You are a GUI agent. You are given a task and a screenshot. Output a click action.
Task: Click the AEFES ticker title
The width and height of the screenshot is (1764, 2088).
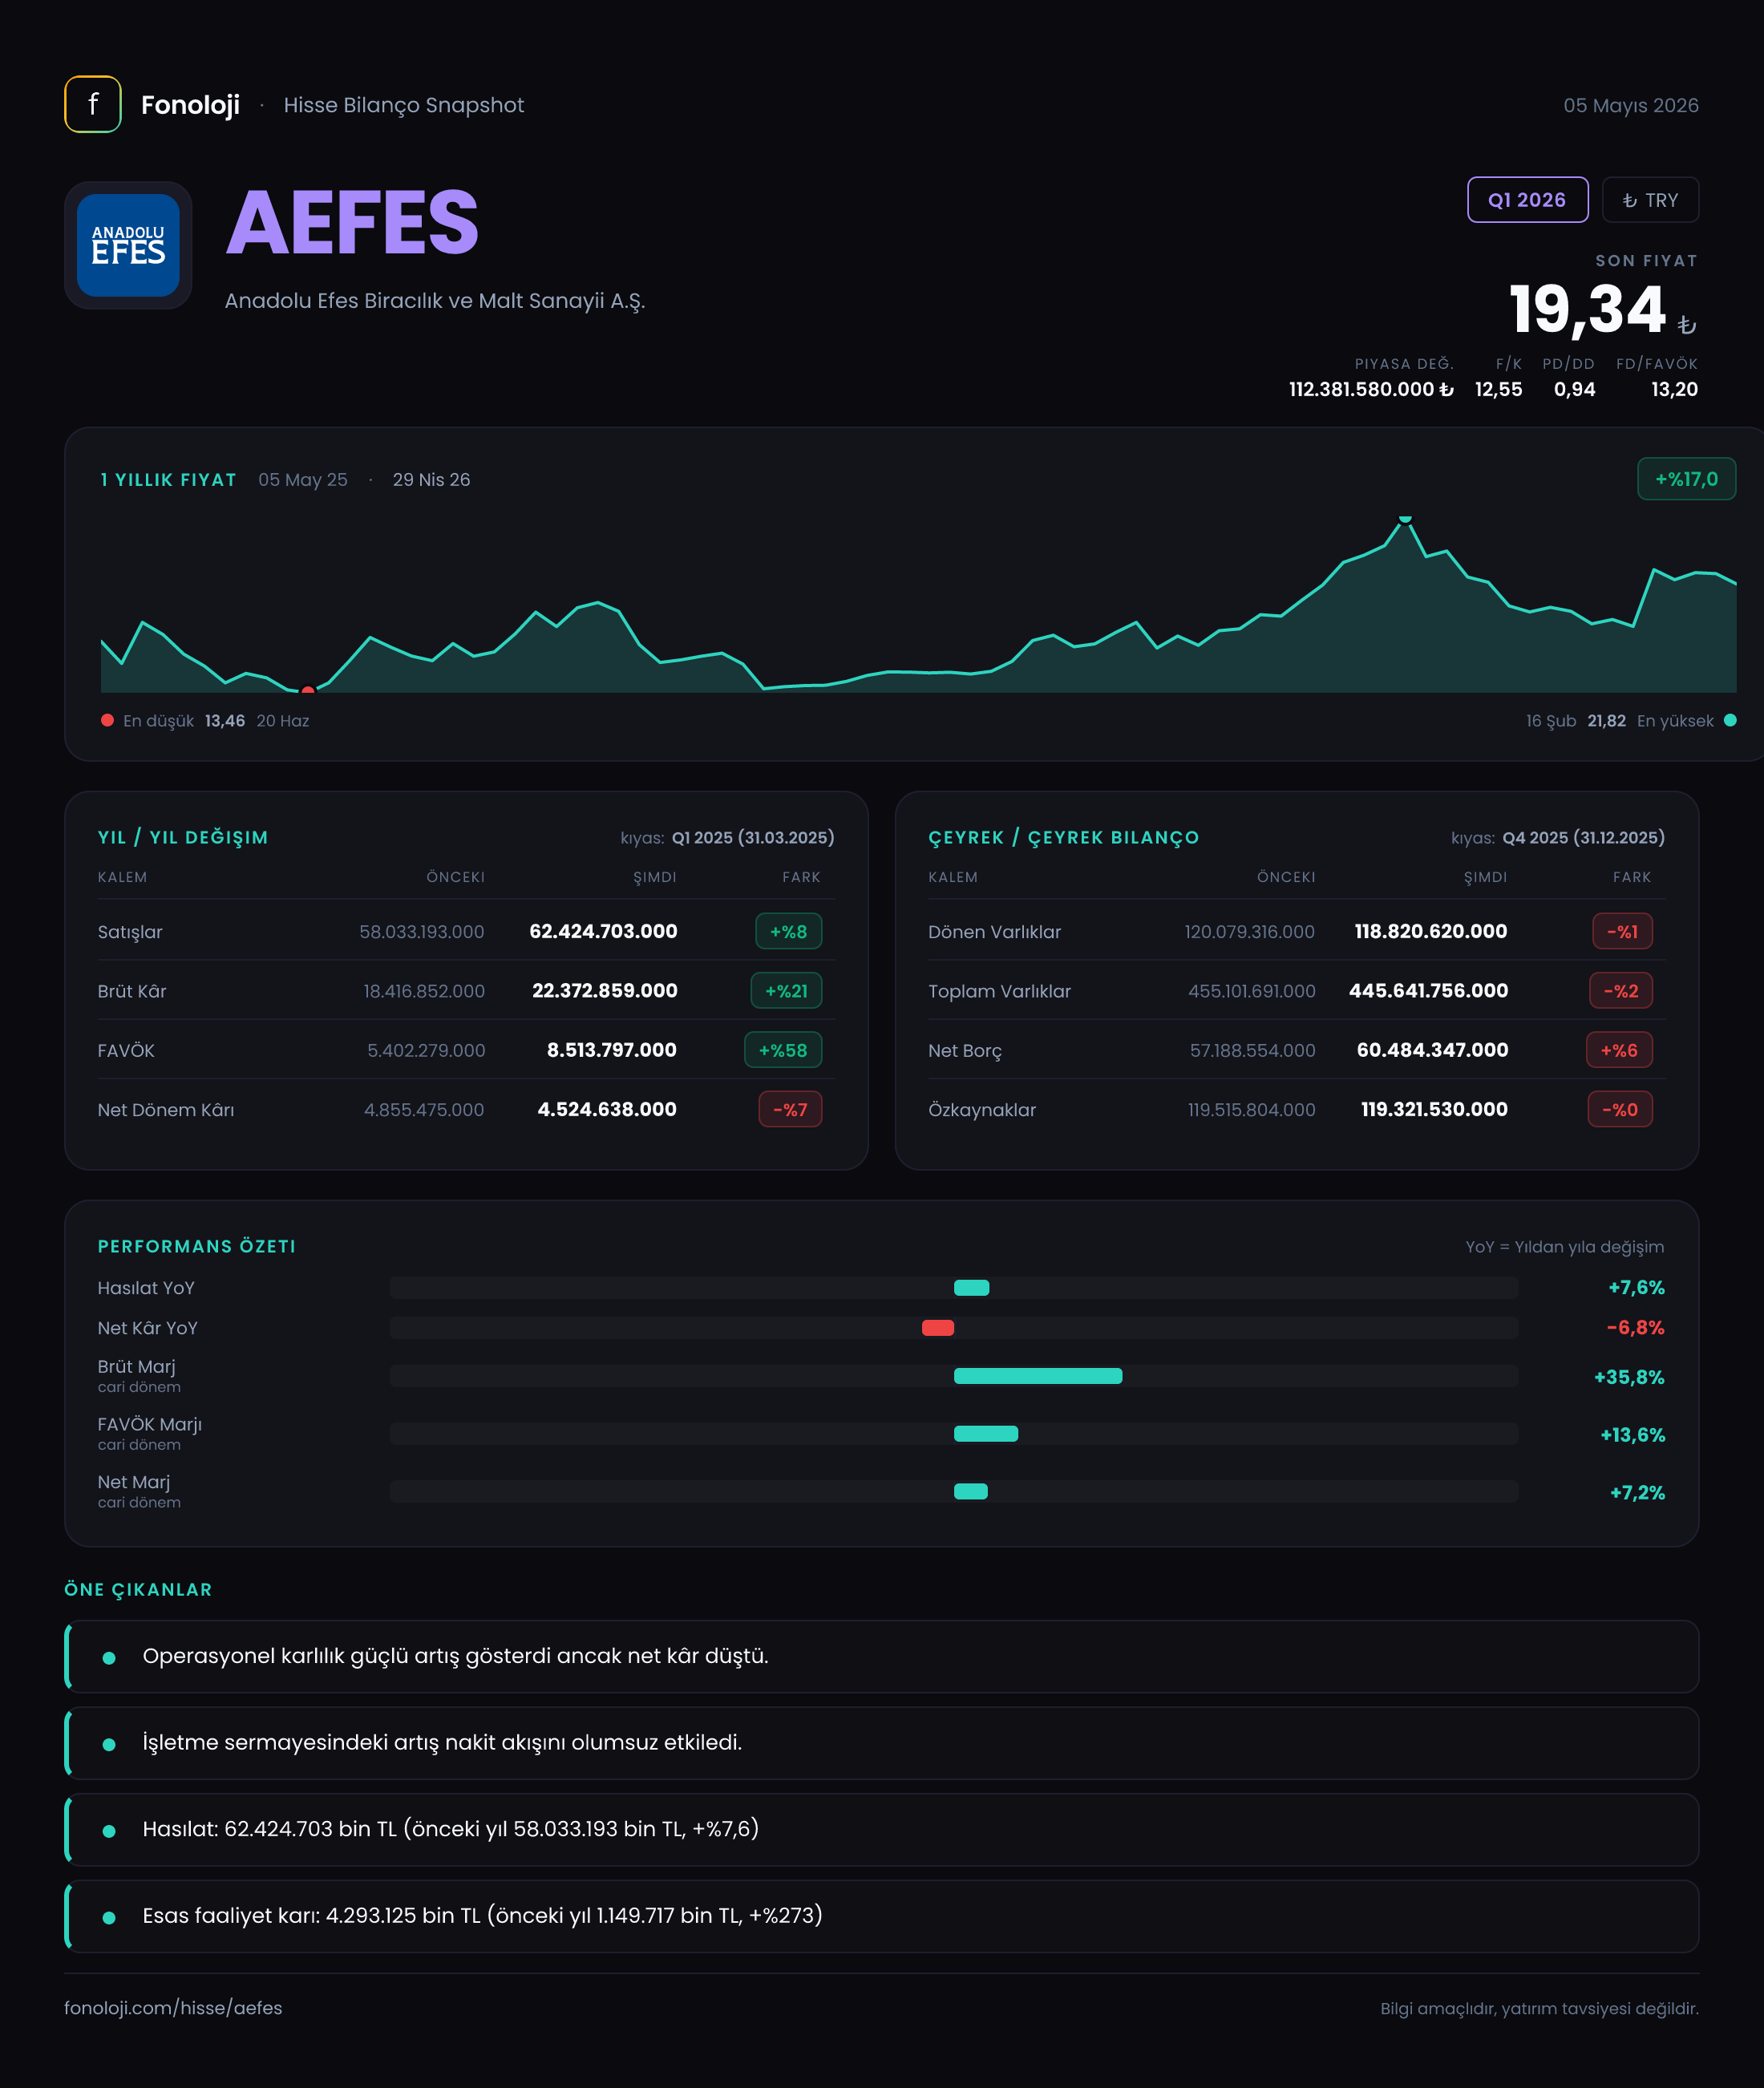tap(352, 222)
